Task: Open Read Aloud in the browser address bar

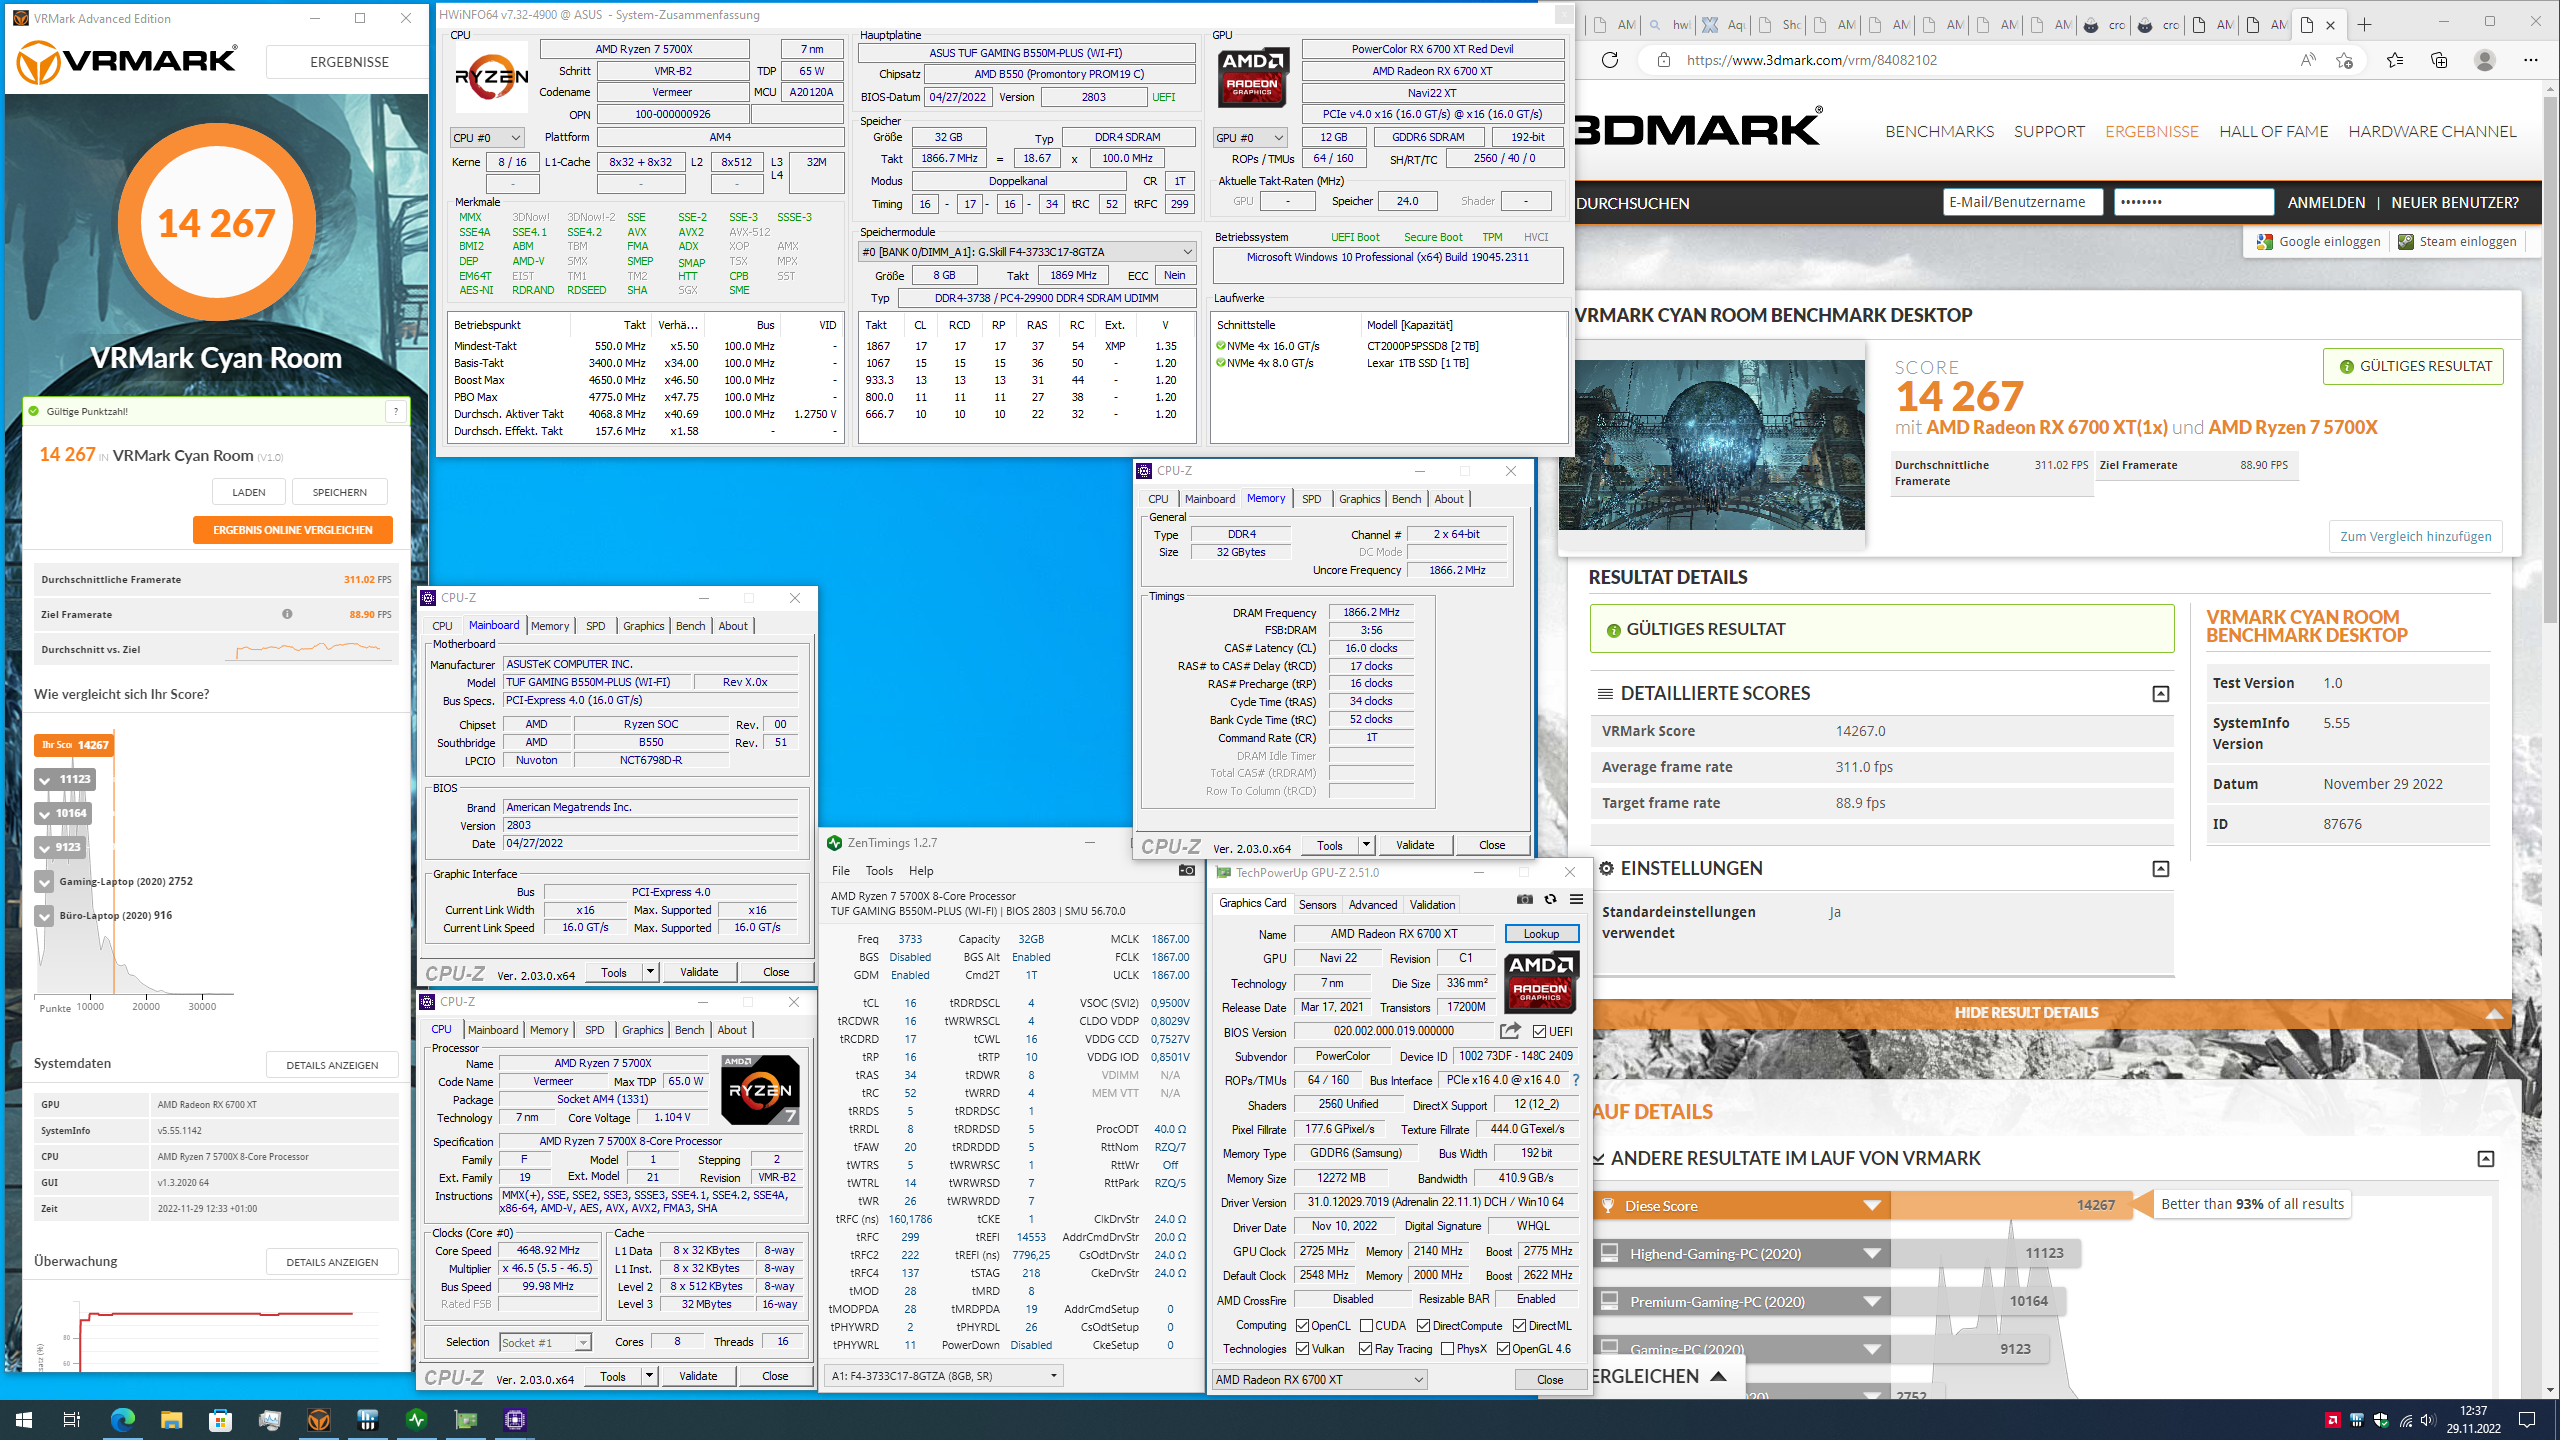Action: [x=2308, y=60]
